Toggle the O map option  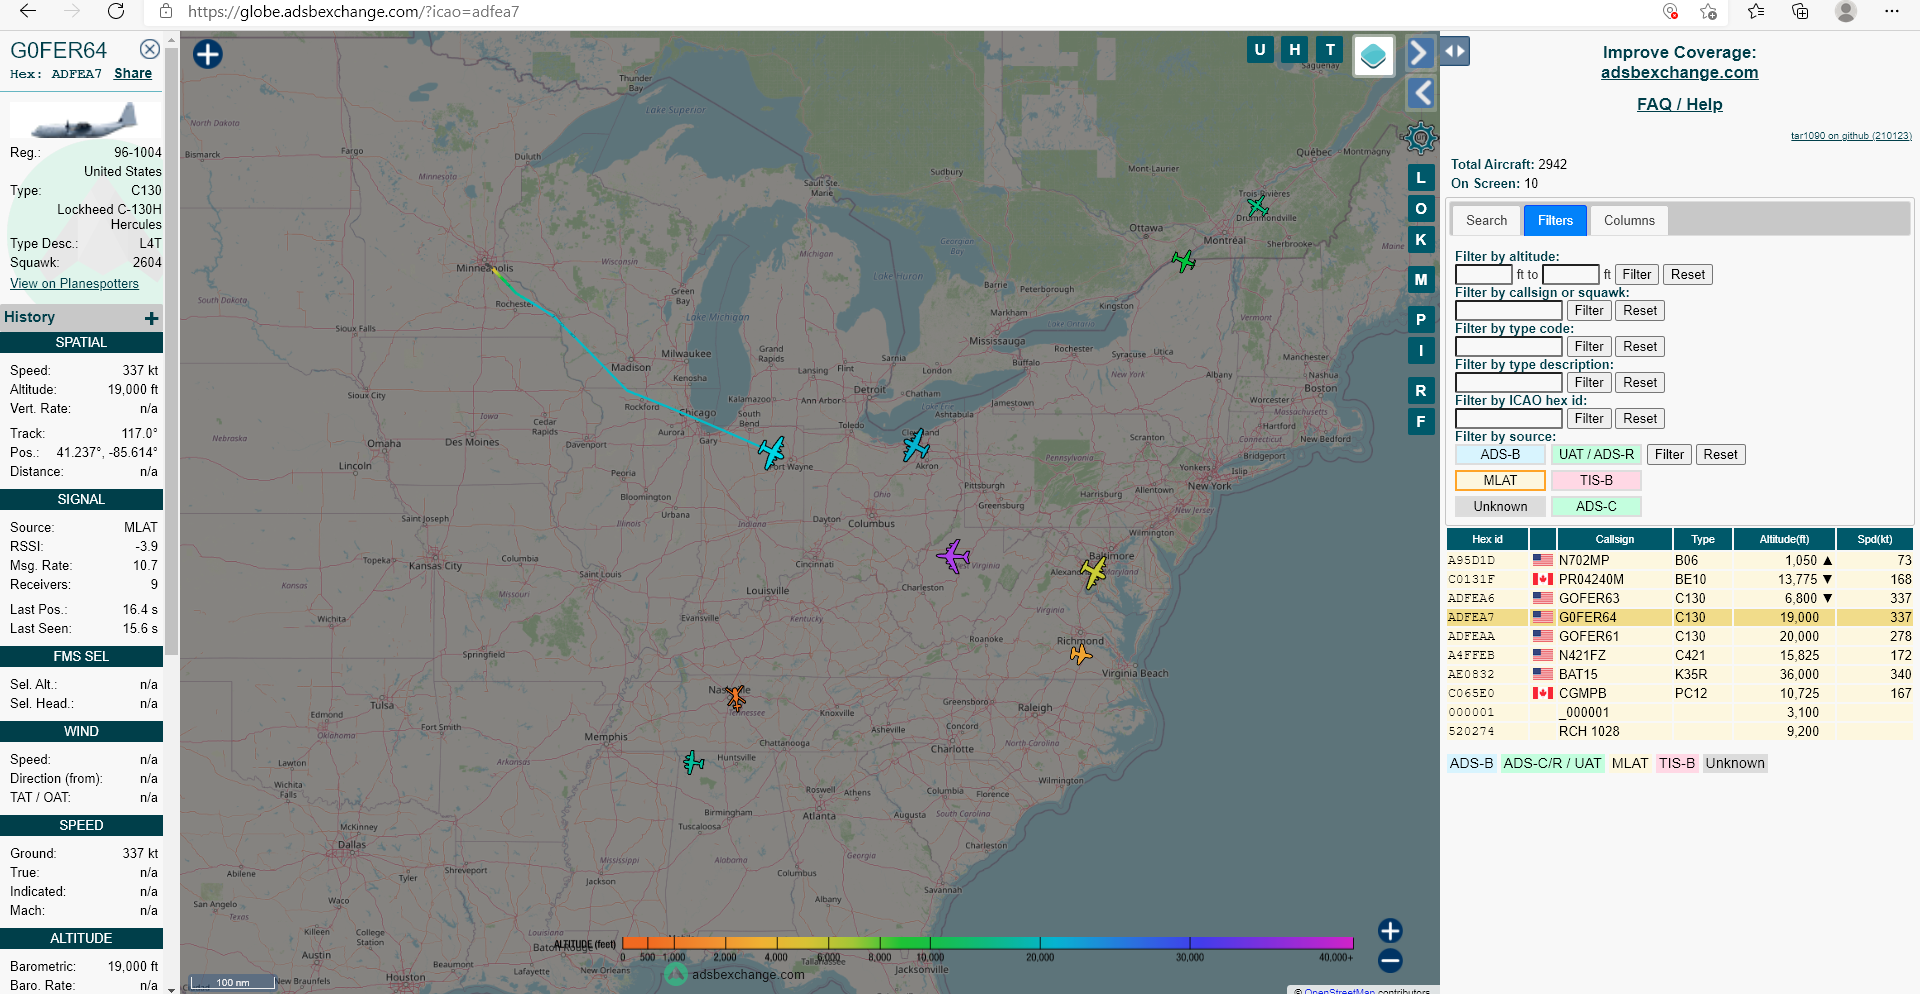pos(1421,209)
